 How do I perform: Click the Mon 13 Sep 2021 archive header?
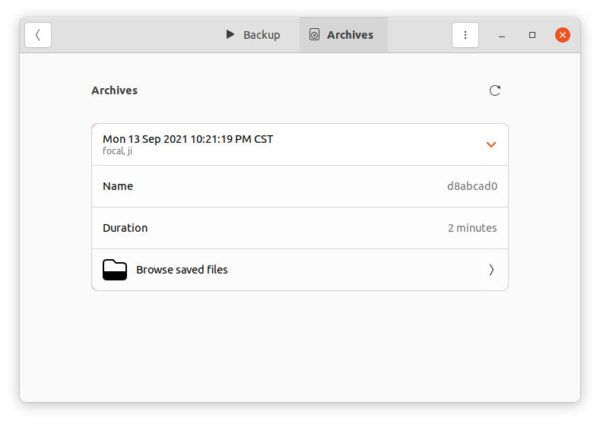300,145
